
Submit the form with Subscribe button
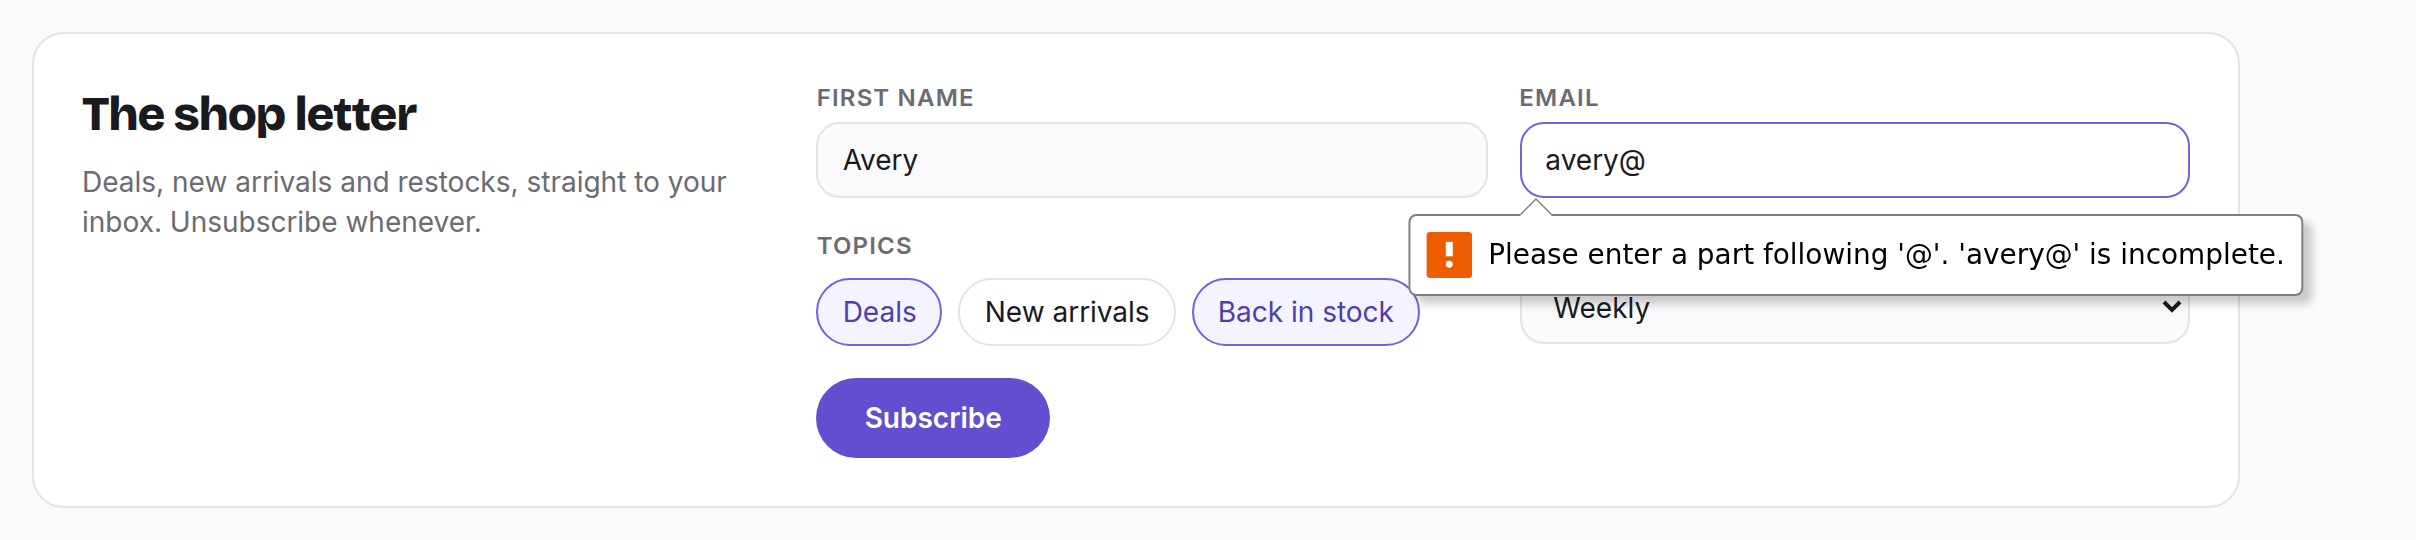coord(933,418)
